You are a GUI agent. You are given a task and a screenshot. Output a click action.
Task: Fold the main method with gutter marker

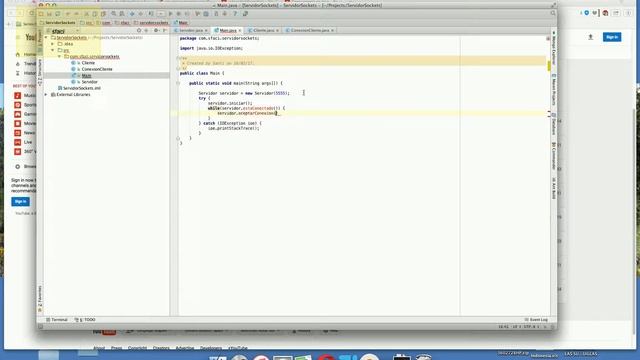point(178,83)
